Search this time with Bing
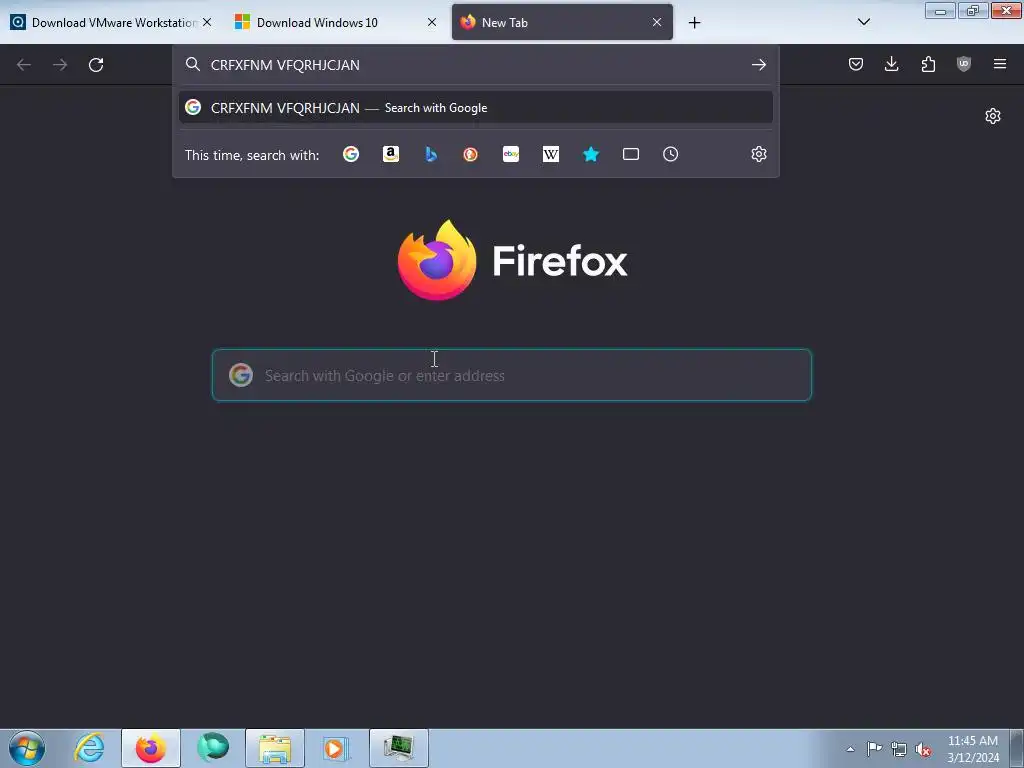Screen dimensions: 1024x768 pyautogui.click(x=430, y=154)
